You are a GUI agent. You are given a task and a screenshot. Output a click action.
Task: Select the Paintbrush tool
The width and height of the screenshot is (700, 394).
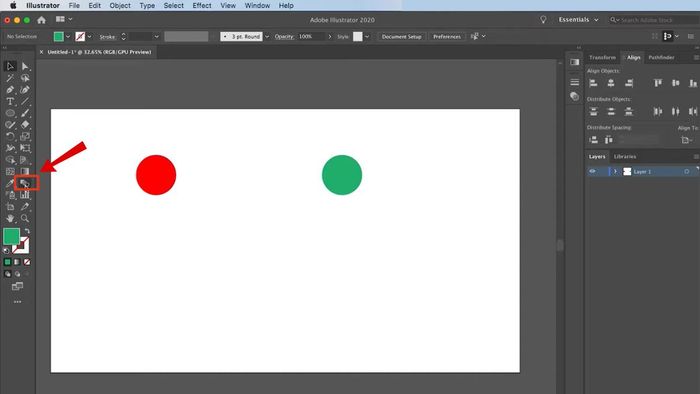[x=25, y=113]
